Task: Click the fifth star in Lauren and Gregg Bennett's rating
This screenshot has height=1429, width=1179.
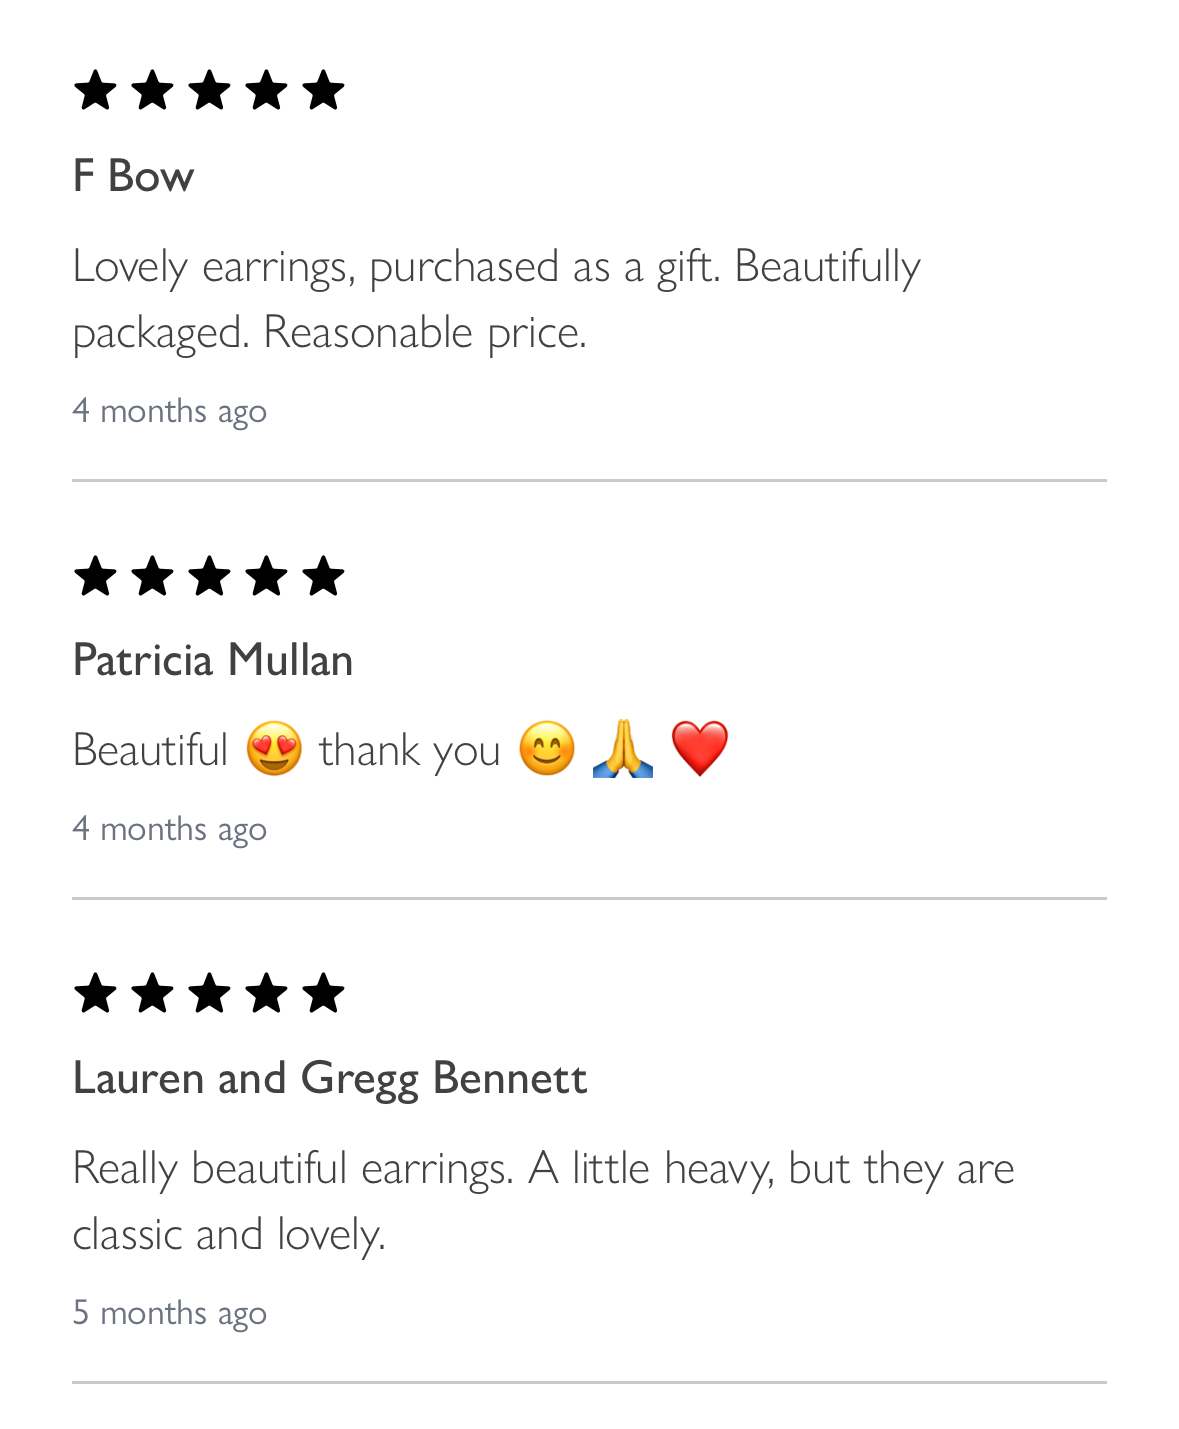Action: (x=323, y=993)
